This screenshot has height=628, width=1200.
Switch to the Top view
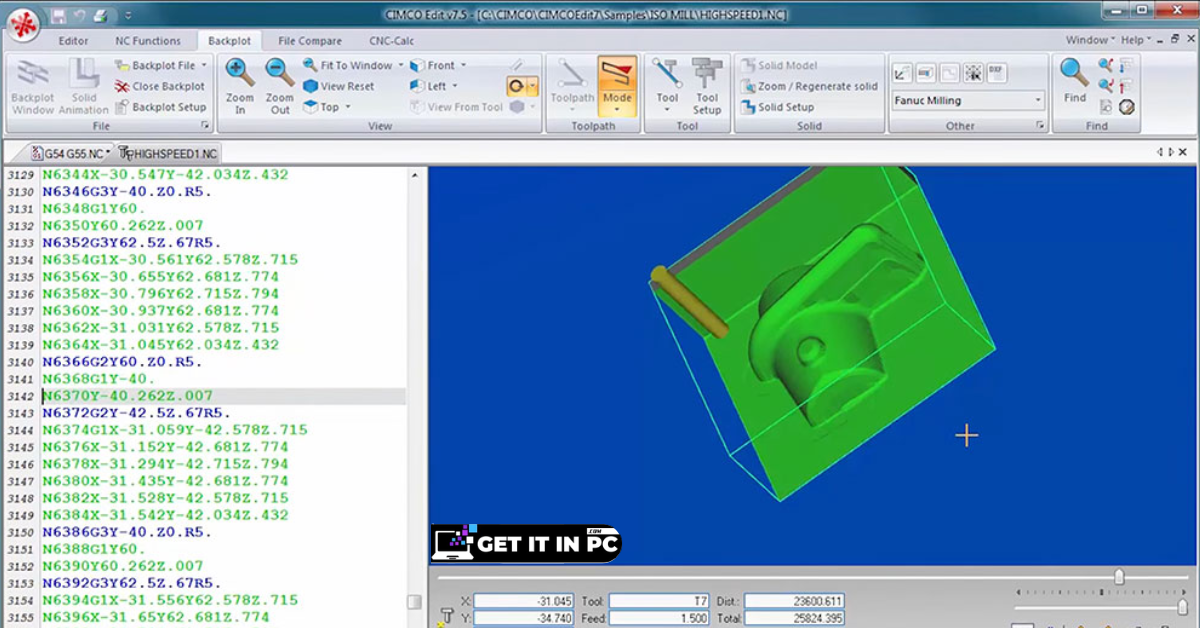coord(322,107)
